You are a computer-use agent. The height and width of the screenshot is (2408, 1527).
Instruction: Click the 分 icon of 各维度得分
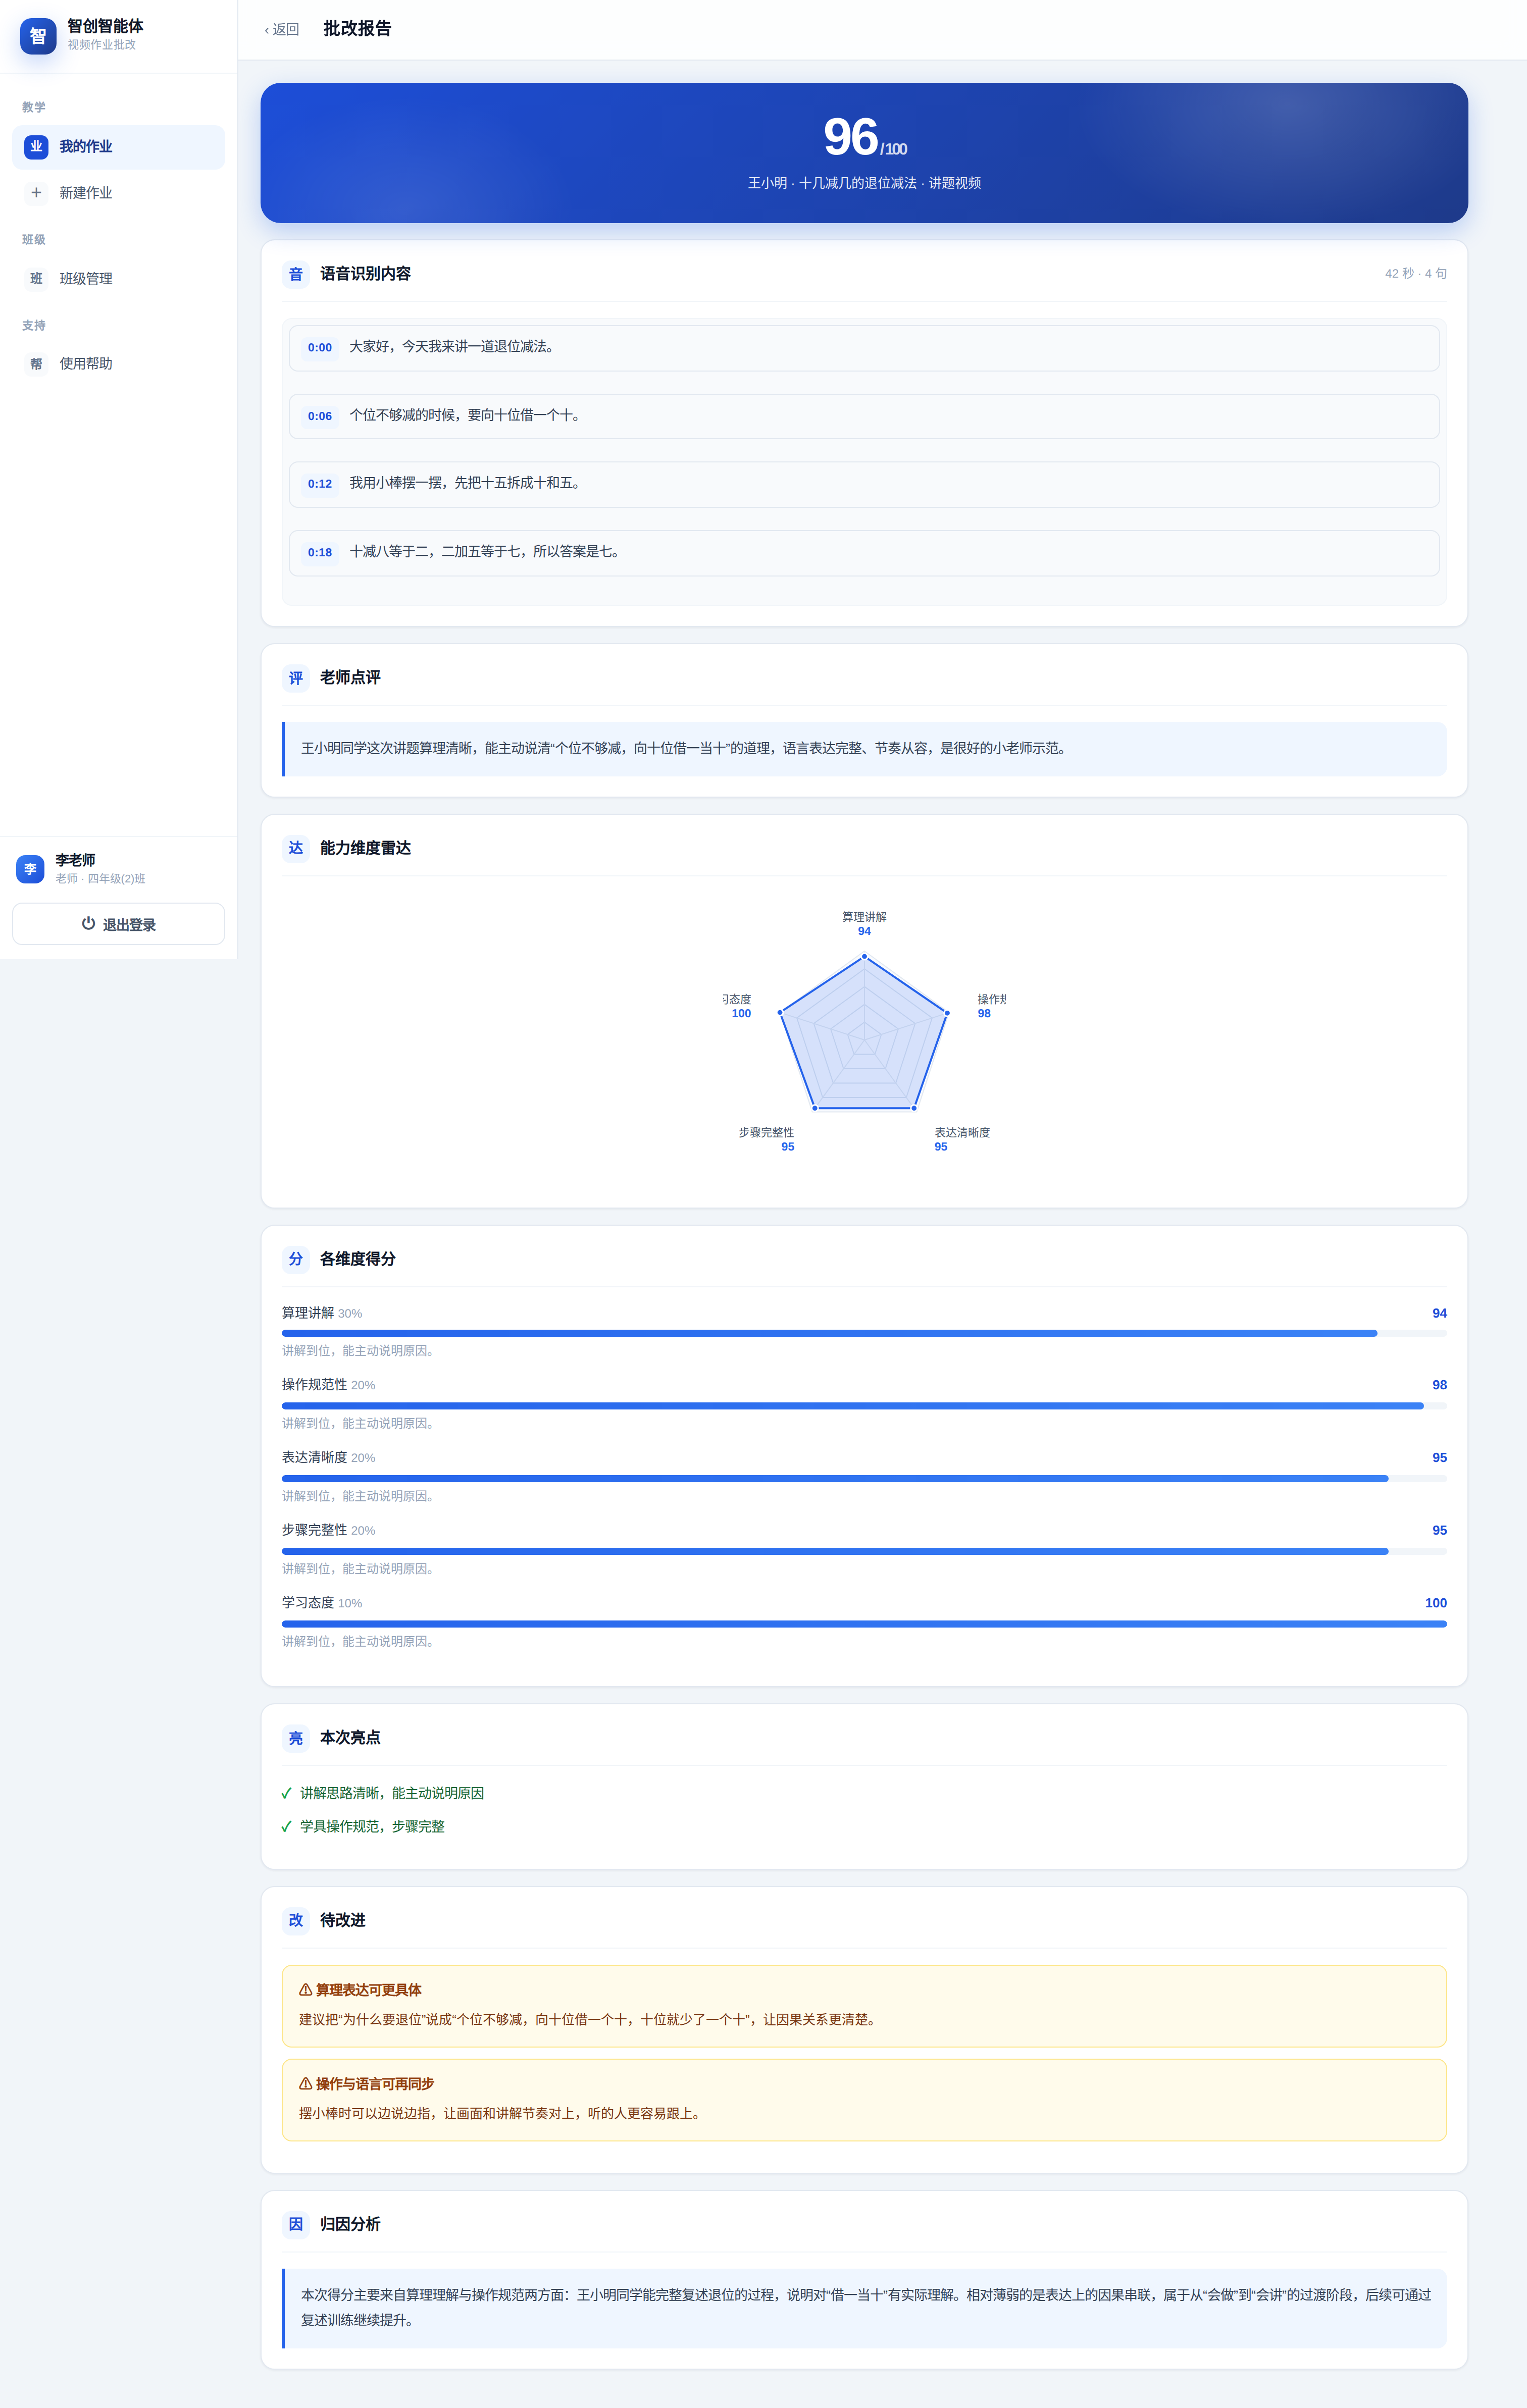[x=296, y=1259]
